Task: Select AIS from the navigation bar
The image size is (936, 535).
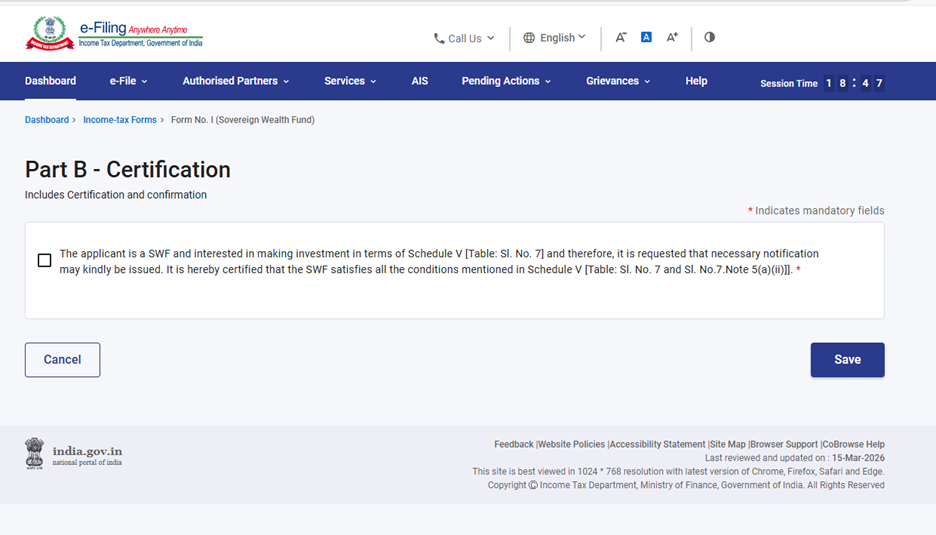Action: tap(419, 81)
